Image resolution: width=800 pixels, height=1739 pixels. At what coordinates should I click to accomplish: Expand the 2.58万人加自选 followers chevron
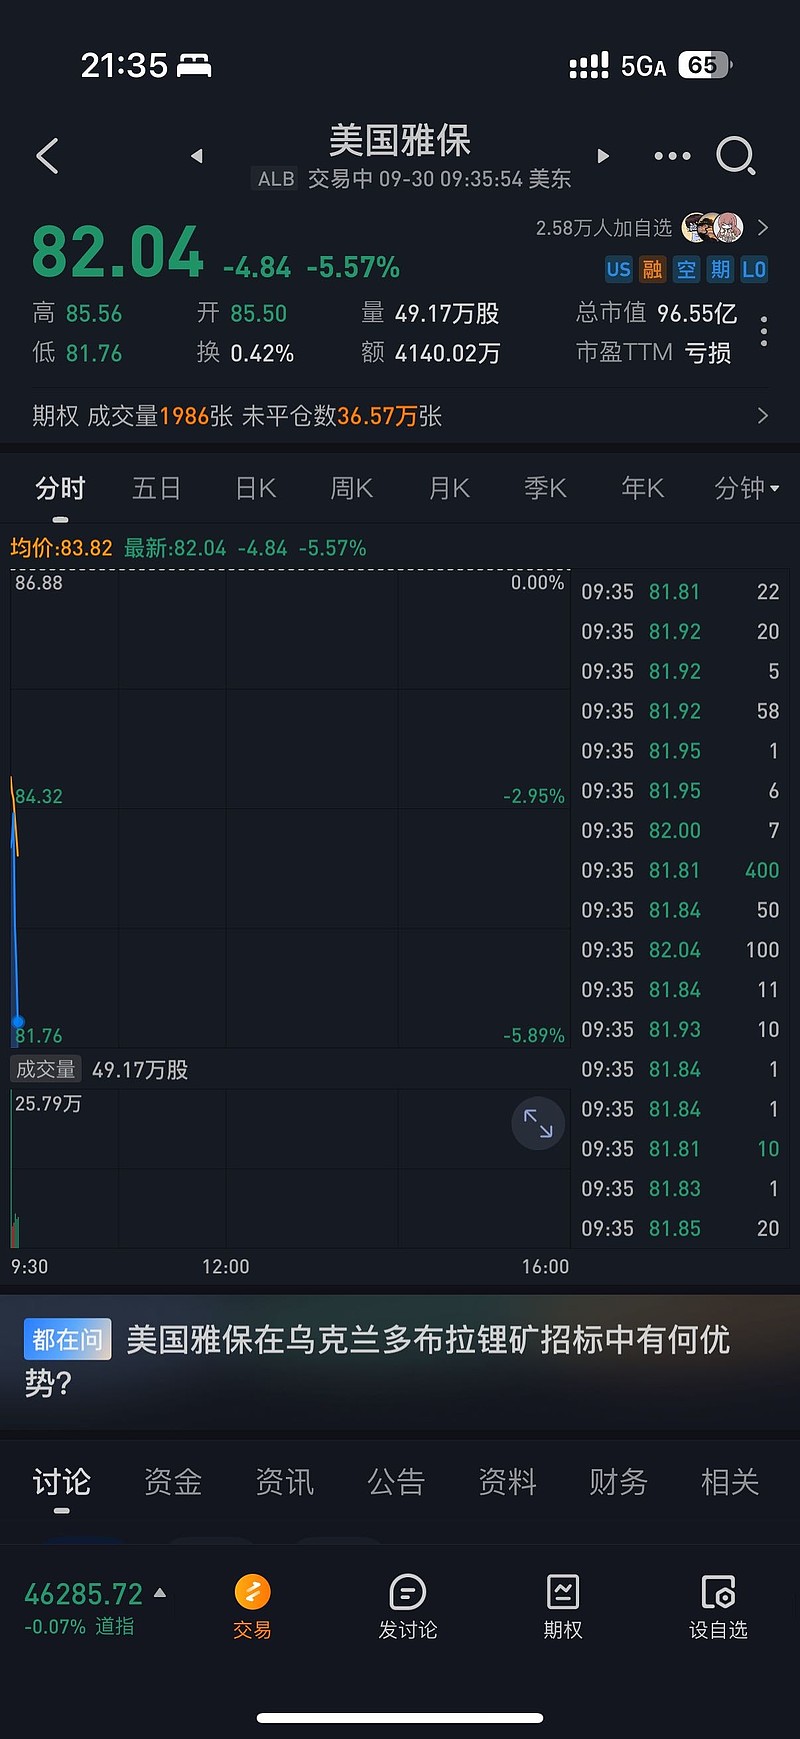[x=763, y=228]
